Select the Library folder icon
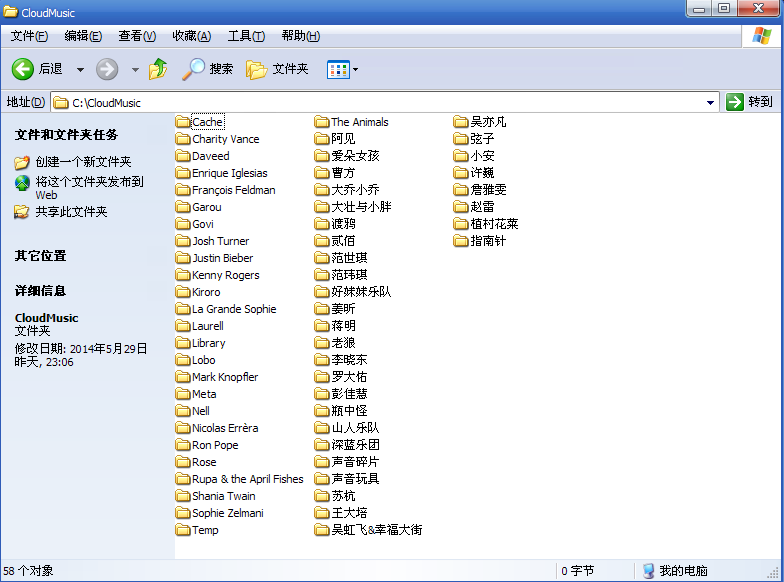This screenshot has width=784, height=582. (x=183, y=343)
